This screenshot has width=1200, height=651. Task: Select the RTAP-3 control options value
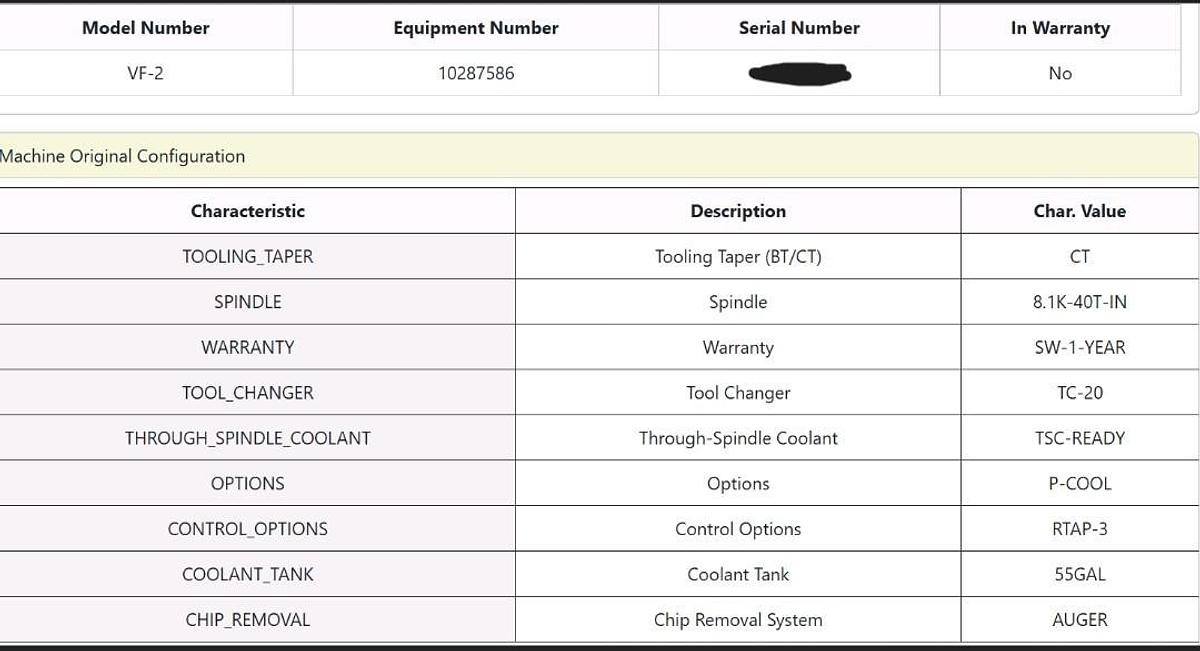tap(1080, 529)
